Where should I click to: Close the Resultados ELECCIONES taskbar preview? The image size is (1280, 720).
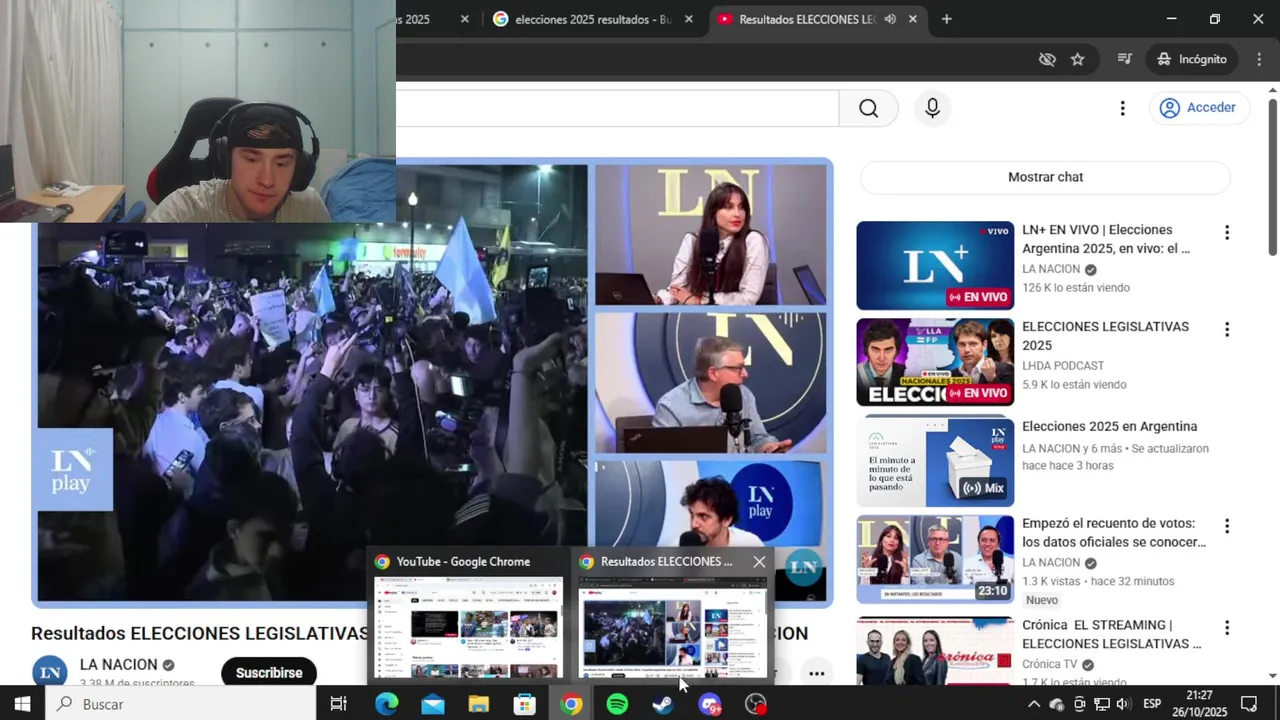point(759,562)
